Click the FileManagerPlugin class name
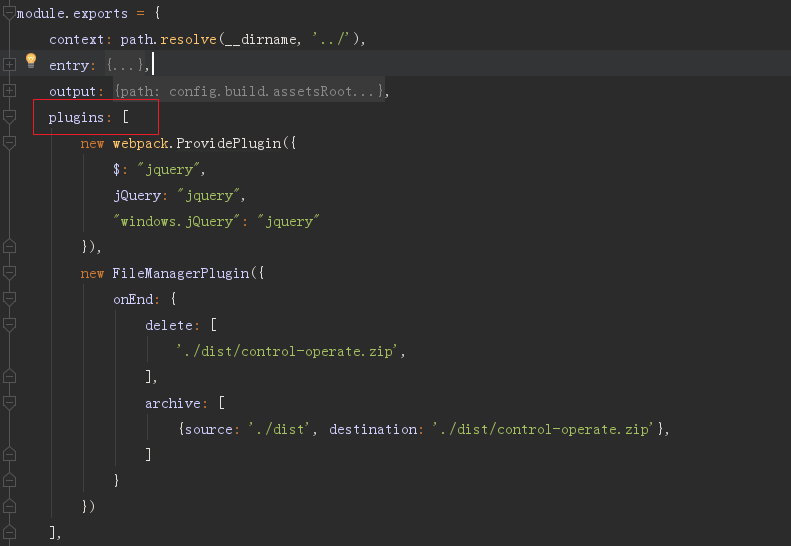The width and height of the screenshot is (791, 546). click(181, 273)
